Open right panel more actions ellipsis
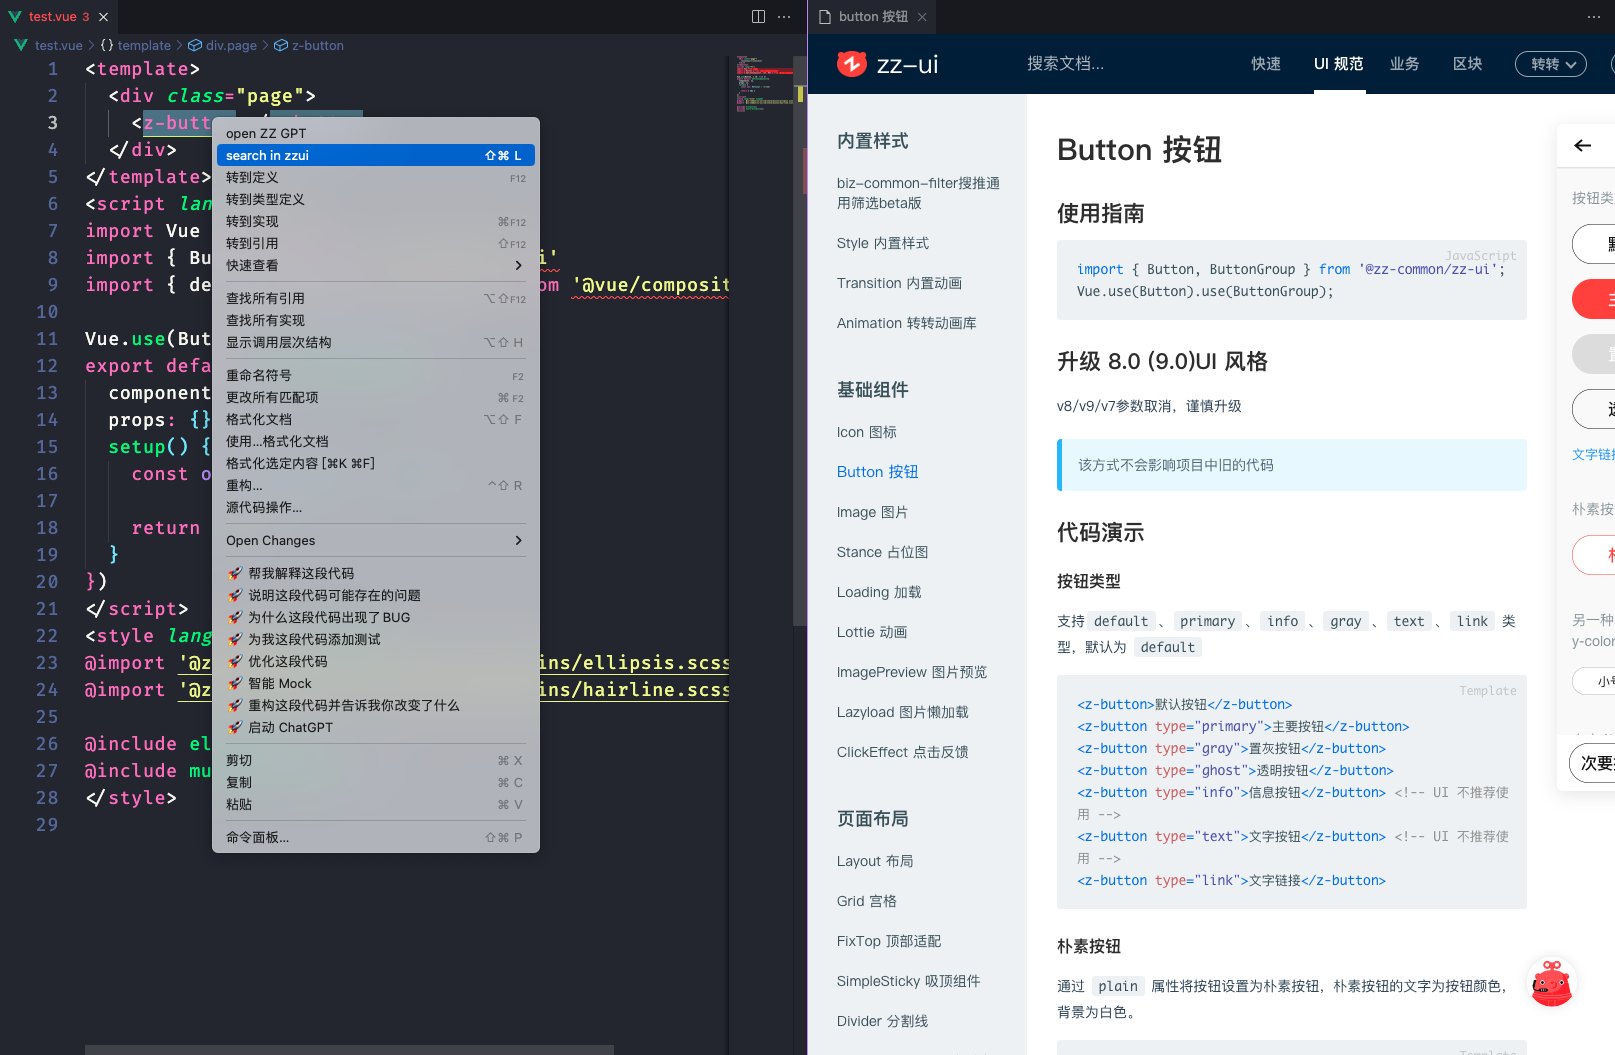The image size is (1615, 1055). pos(1593,17)
